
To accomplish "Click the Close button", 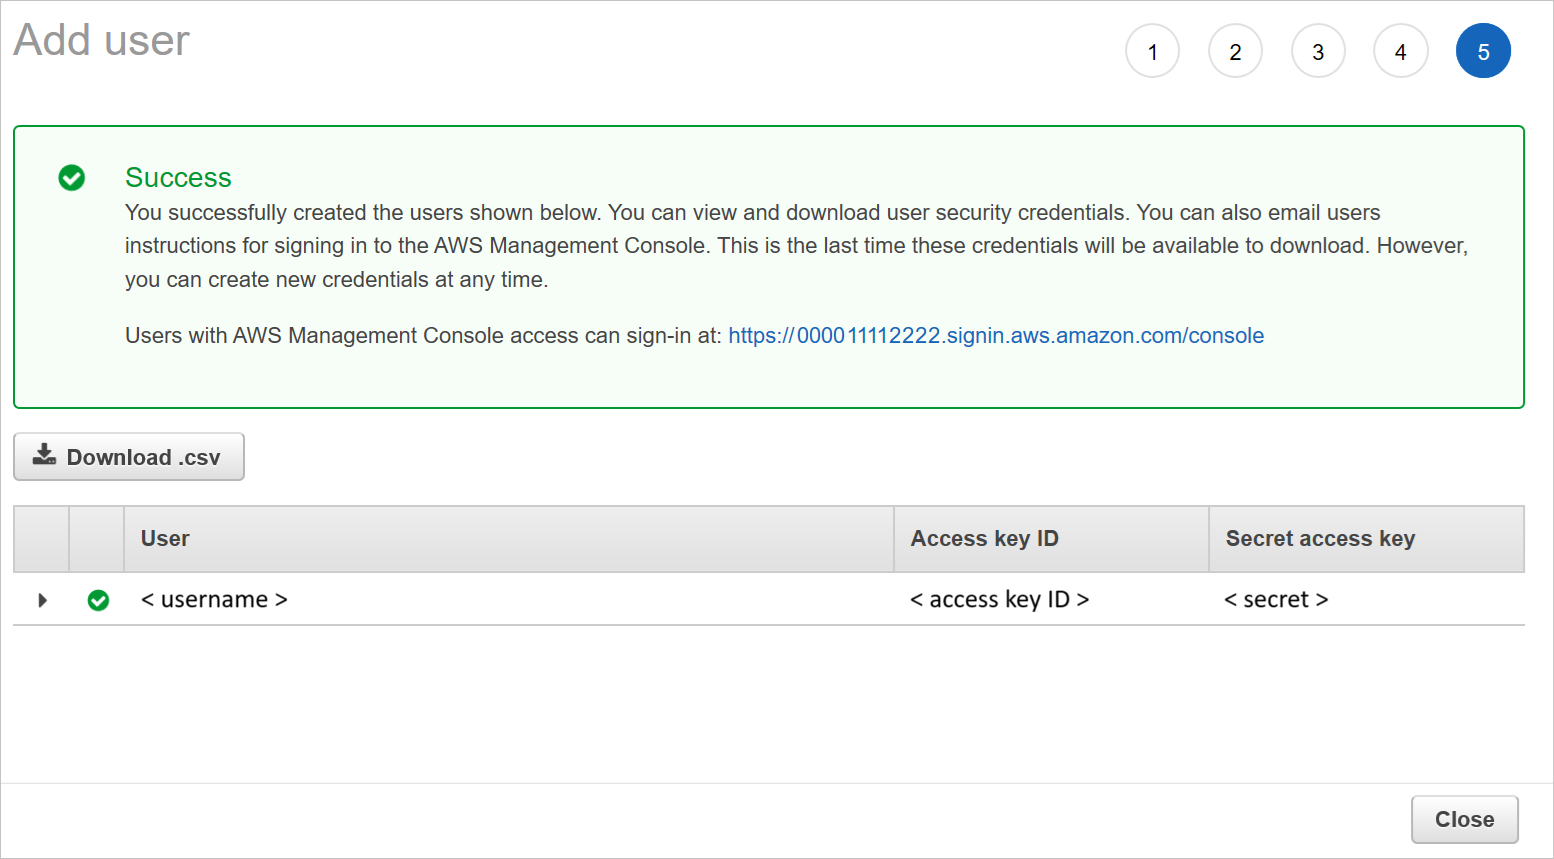I will click(x=1464, y=819).
